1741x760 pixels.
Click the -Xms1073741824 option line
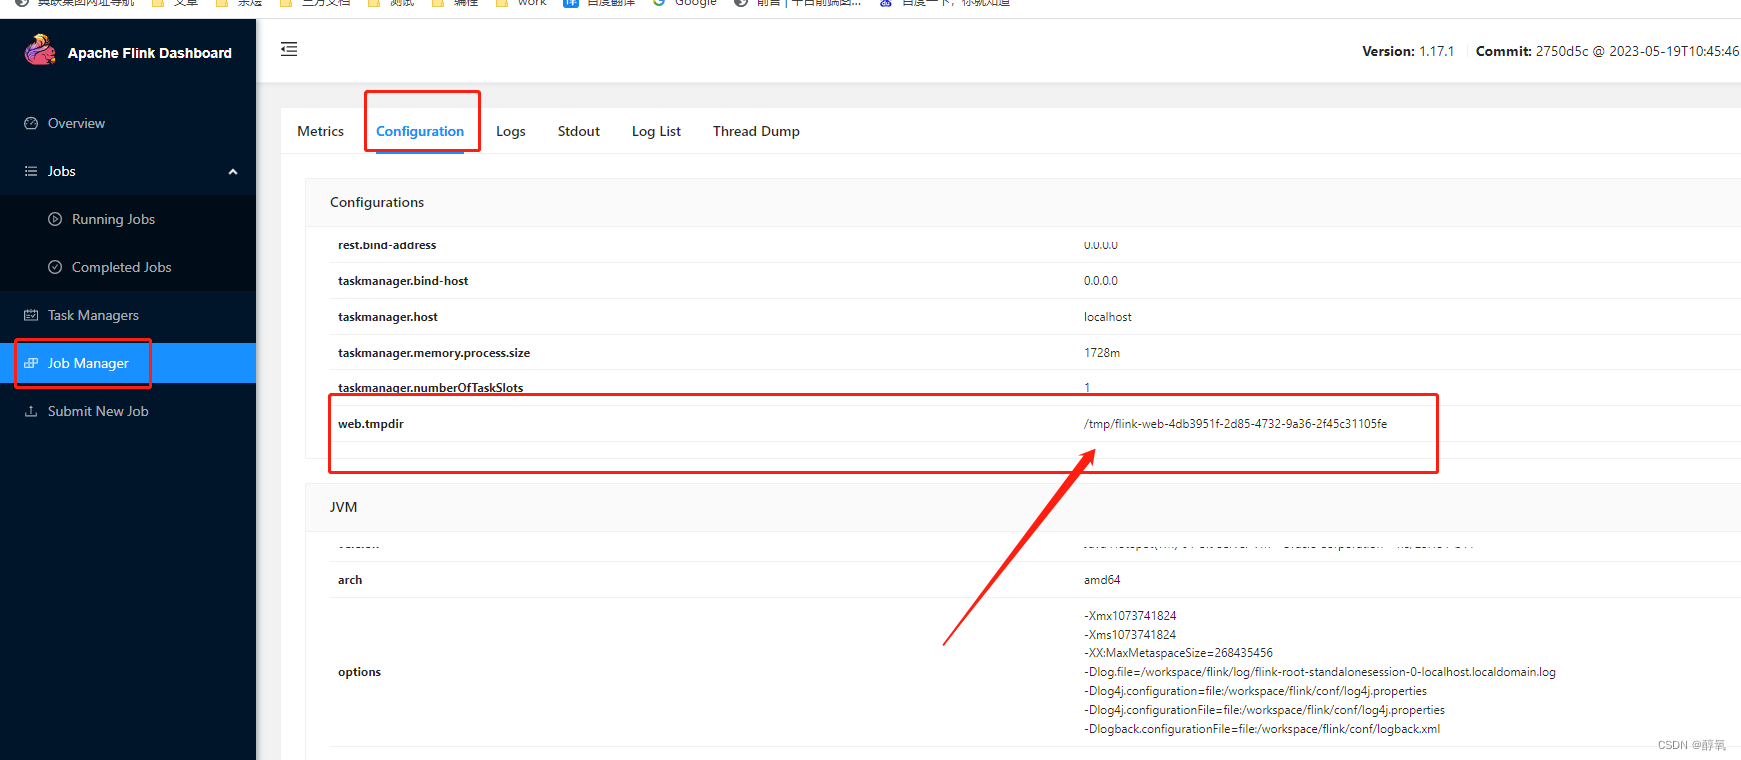point(1130,635)
